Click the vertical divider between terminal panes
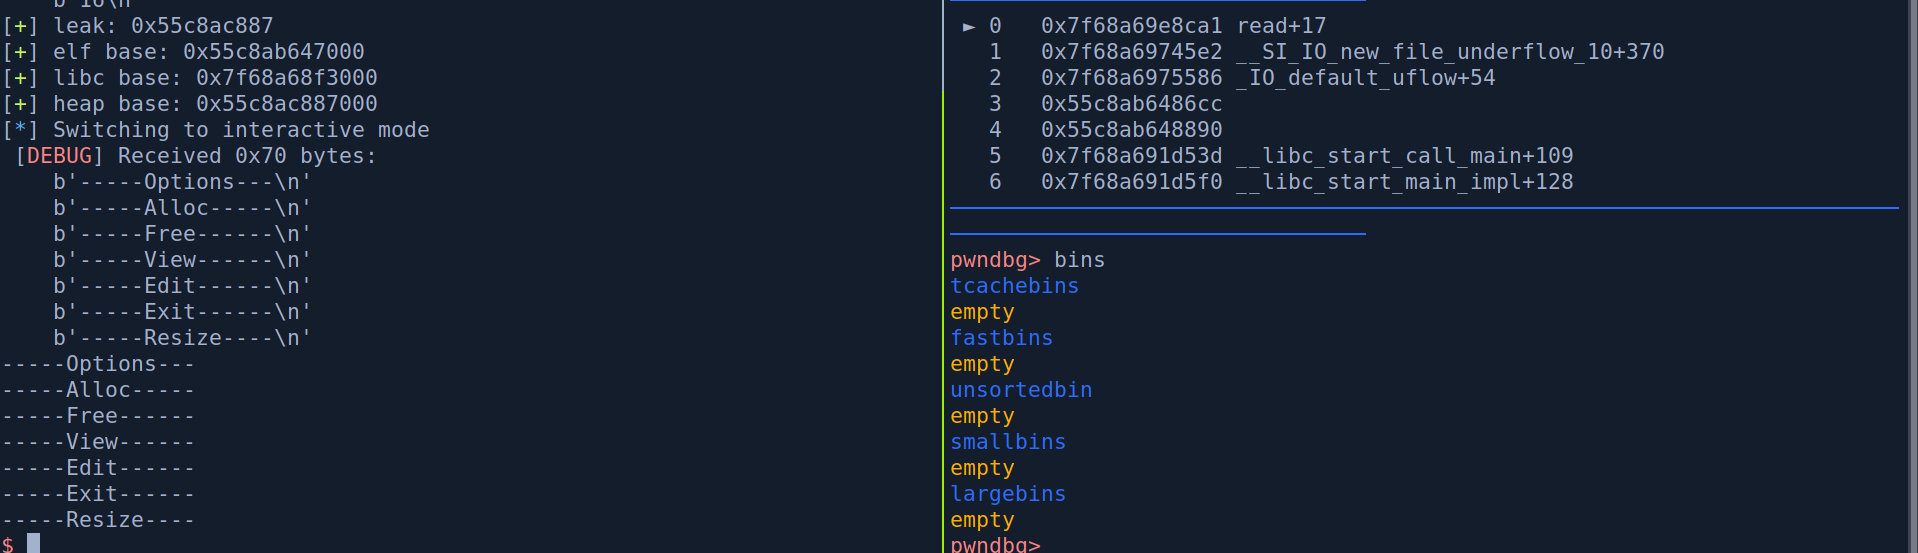Viewport: 1918px width, 553px height. (943, 300)
